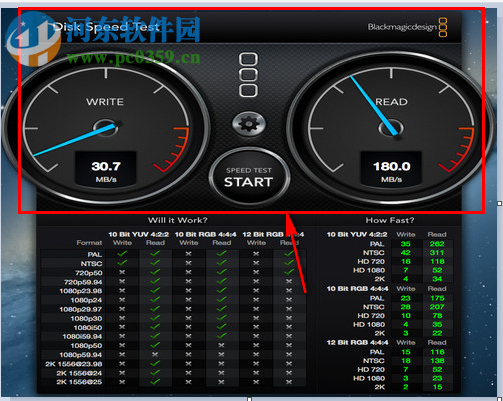Click NTSC read value 311 in How Fast
The image size is (503, 401).
point(437,253)
